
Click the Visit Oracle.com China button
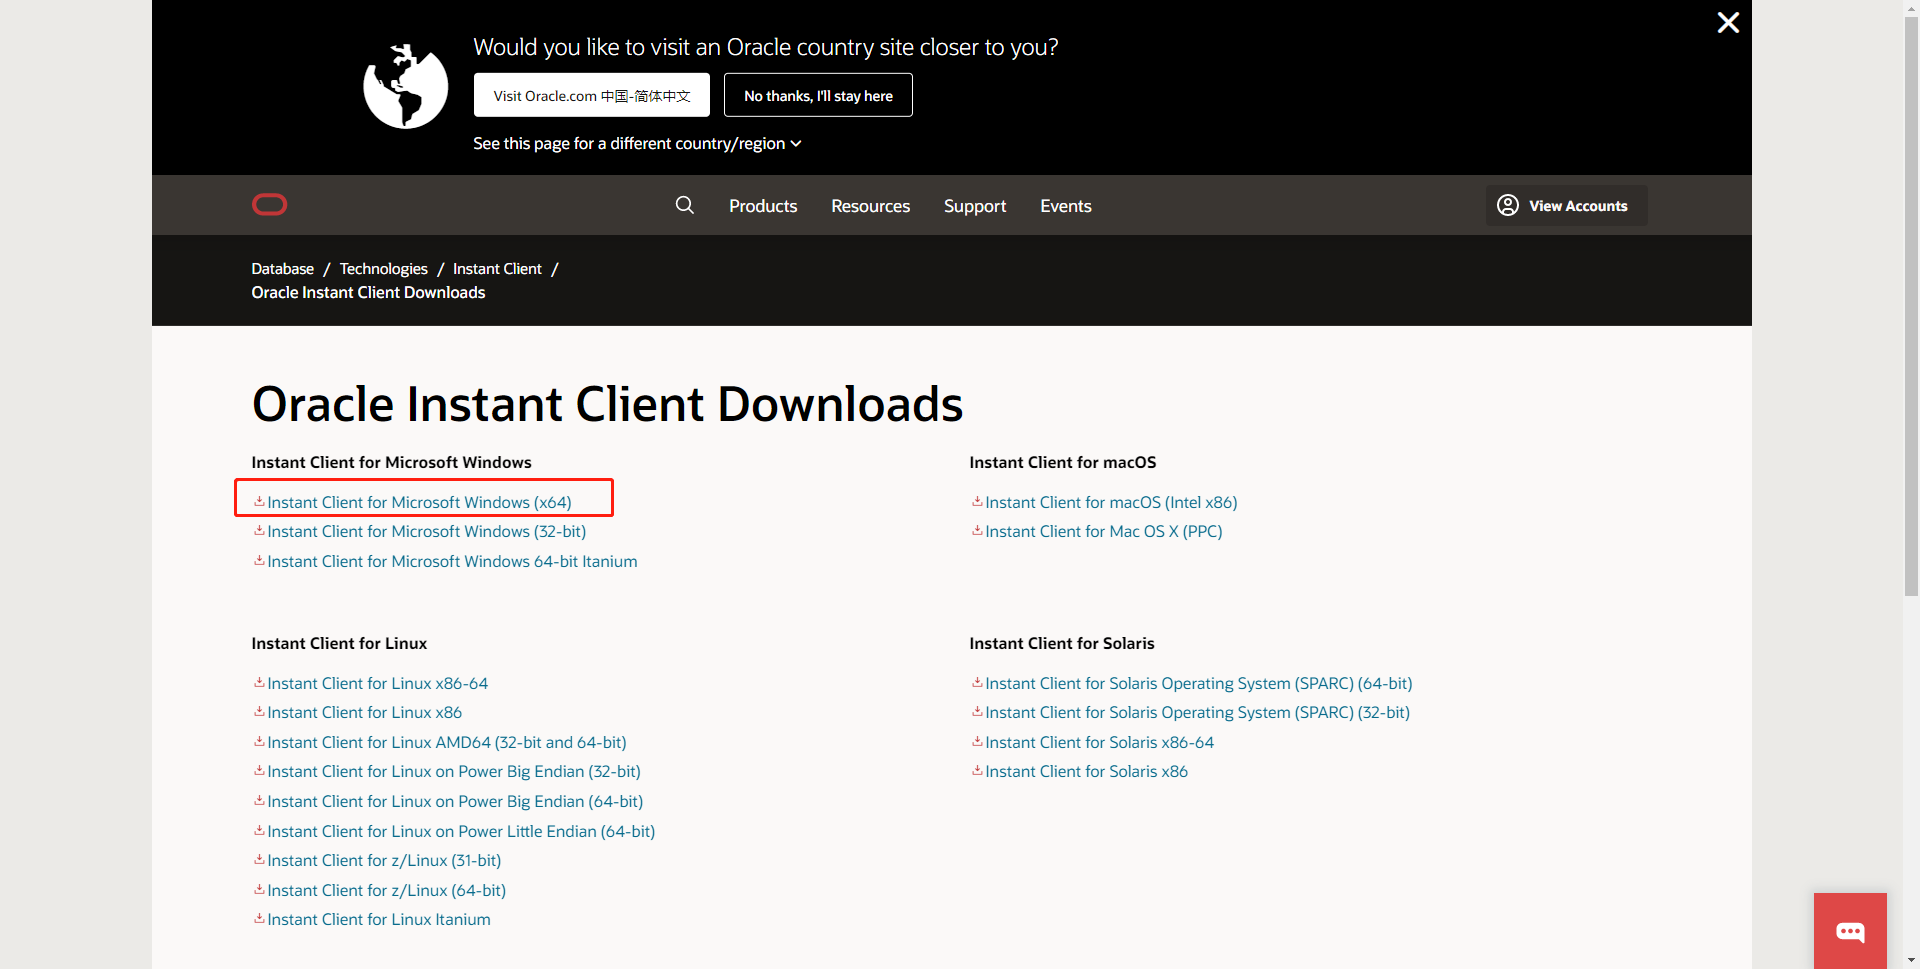[592, 95]
